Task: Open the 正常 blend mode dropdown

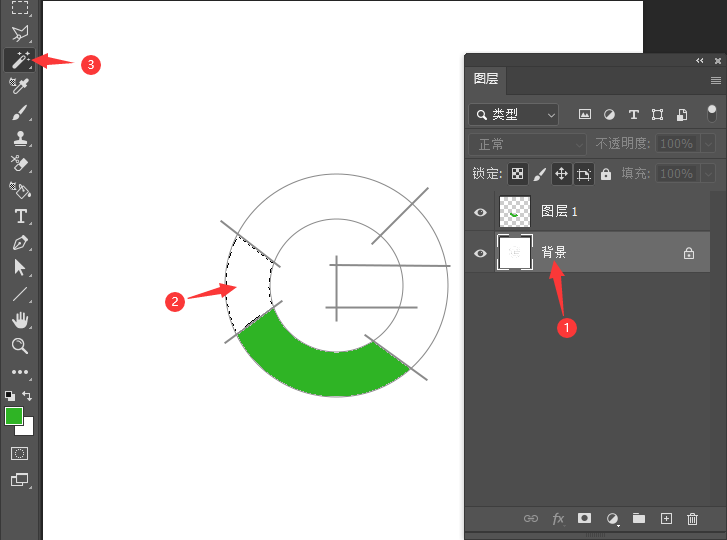Action: 528,144
